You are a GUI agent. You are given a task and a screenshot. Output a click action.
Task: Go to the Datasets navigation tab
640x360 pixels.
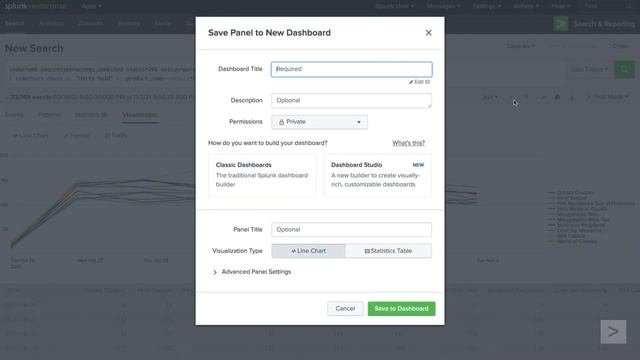91,23
